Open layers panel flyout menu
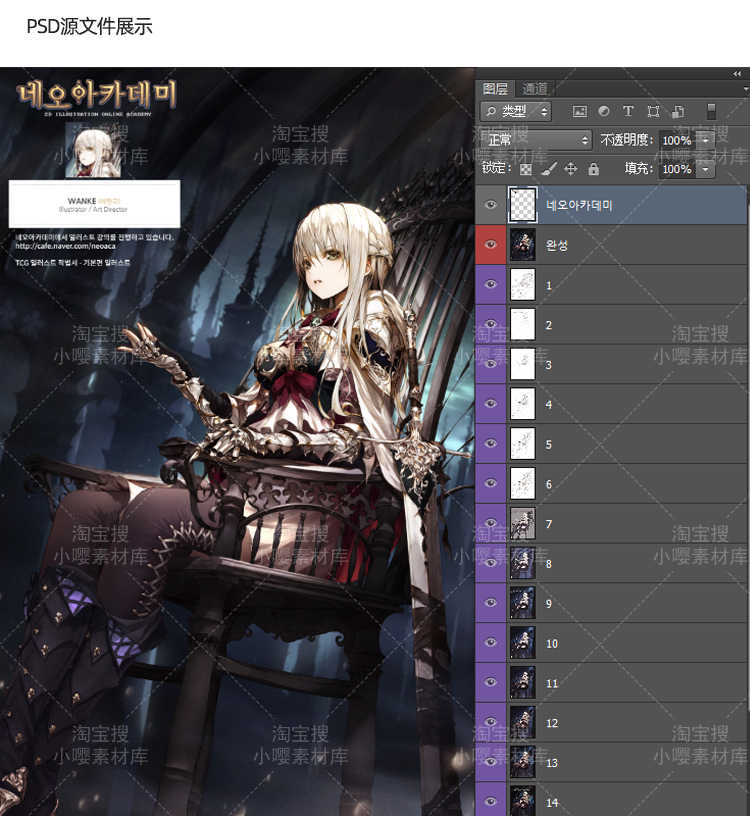This screenshot has height=816, width=750. pyautogui.click(x=746, y=89)
